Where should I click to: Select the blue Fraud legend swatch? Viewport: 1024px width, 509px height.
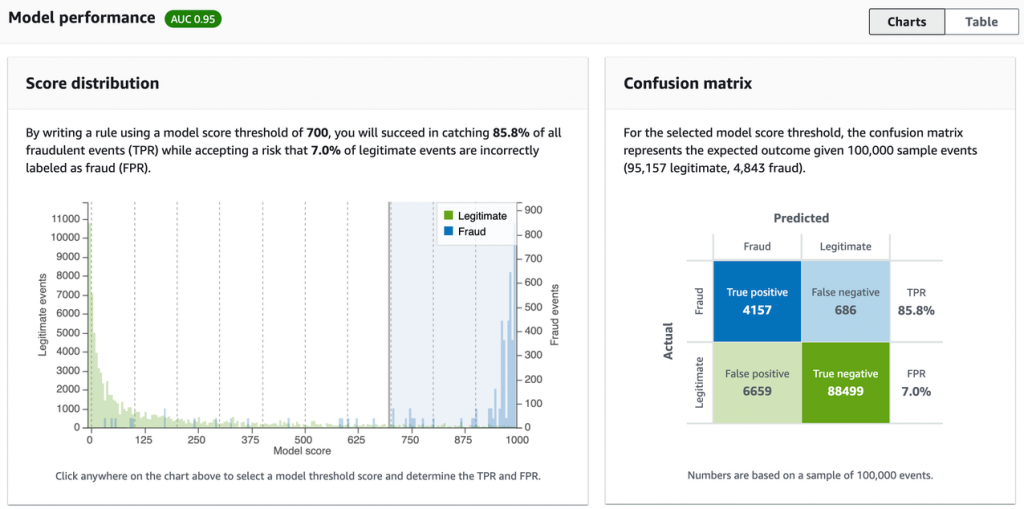[x=448, y=231]
